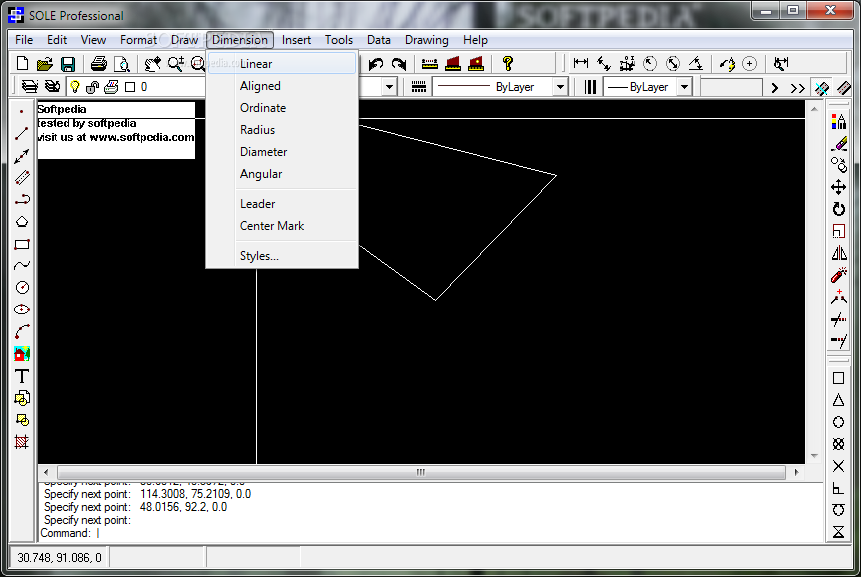The image size is (861, 577).
Task: Open the Drawing menu
Action: point(427,40)
